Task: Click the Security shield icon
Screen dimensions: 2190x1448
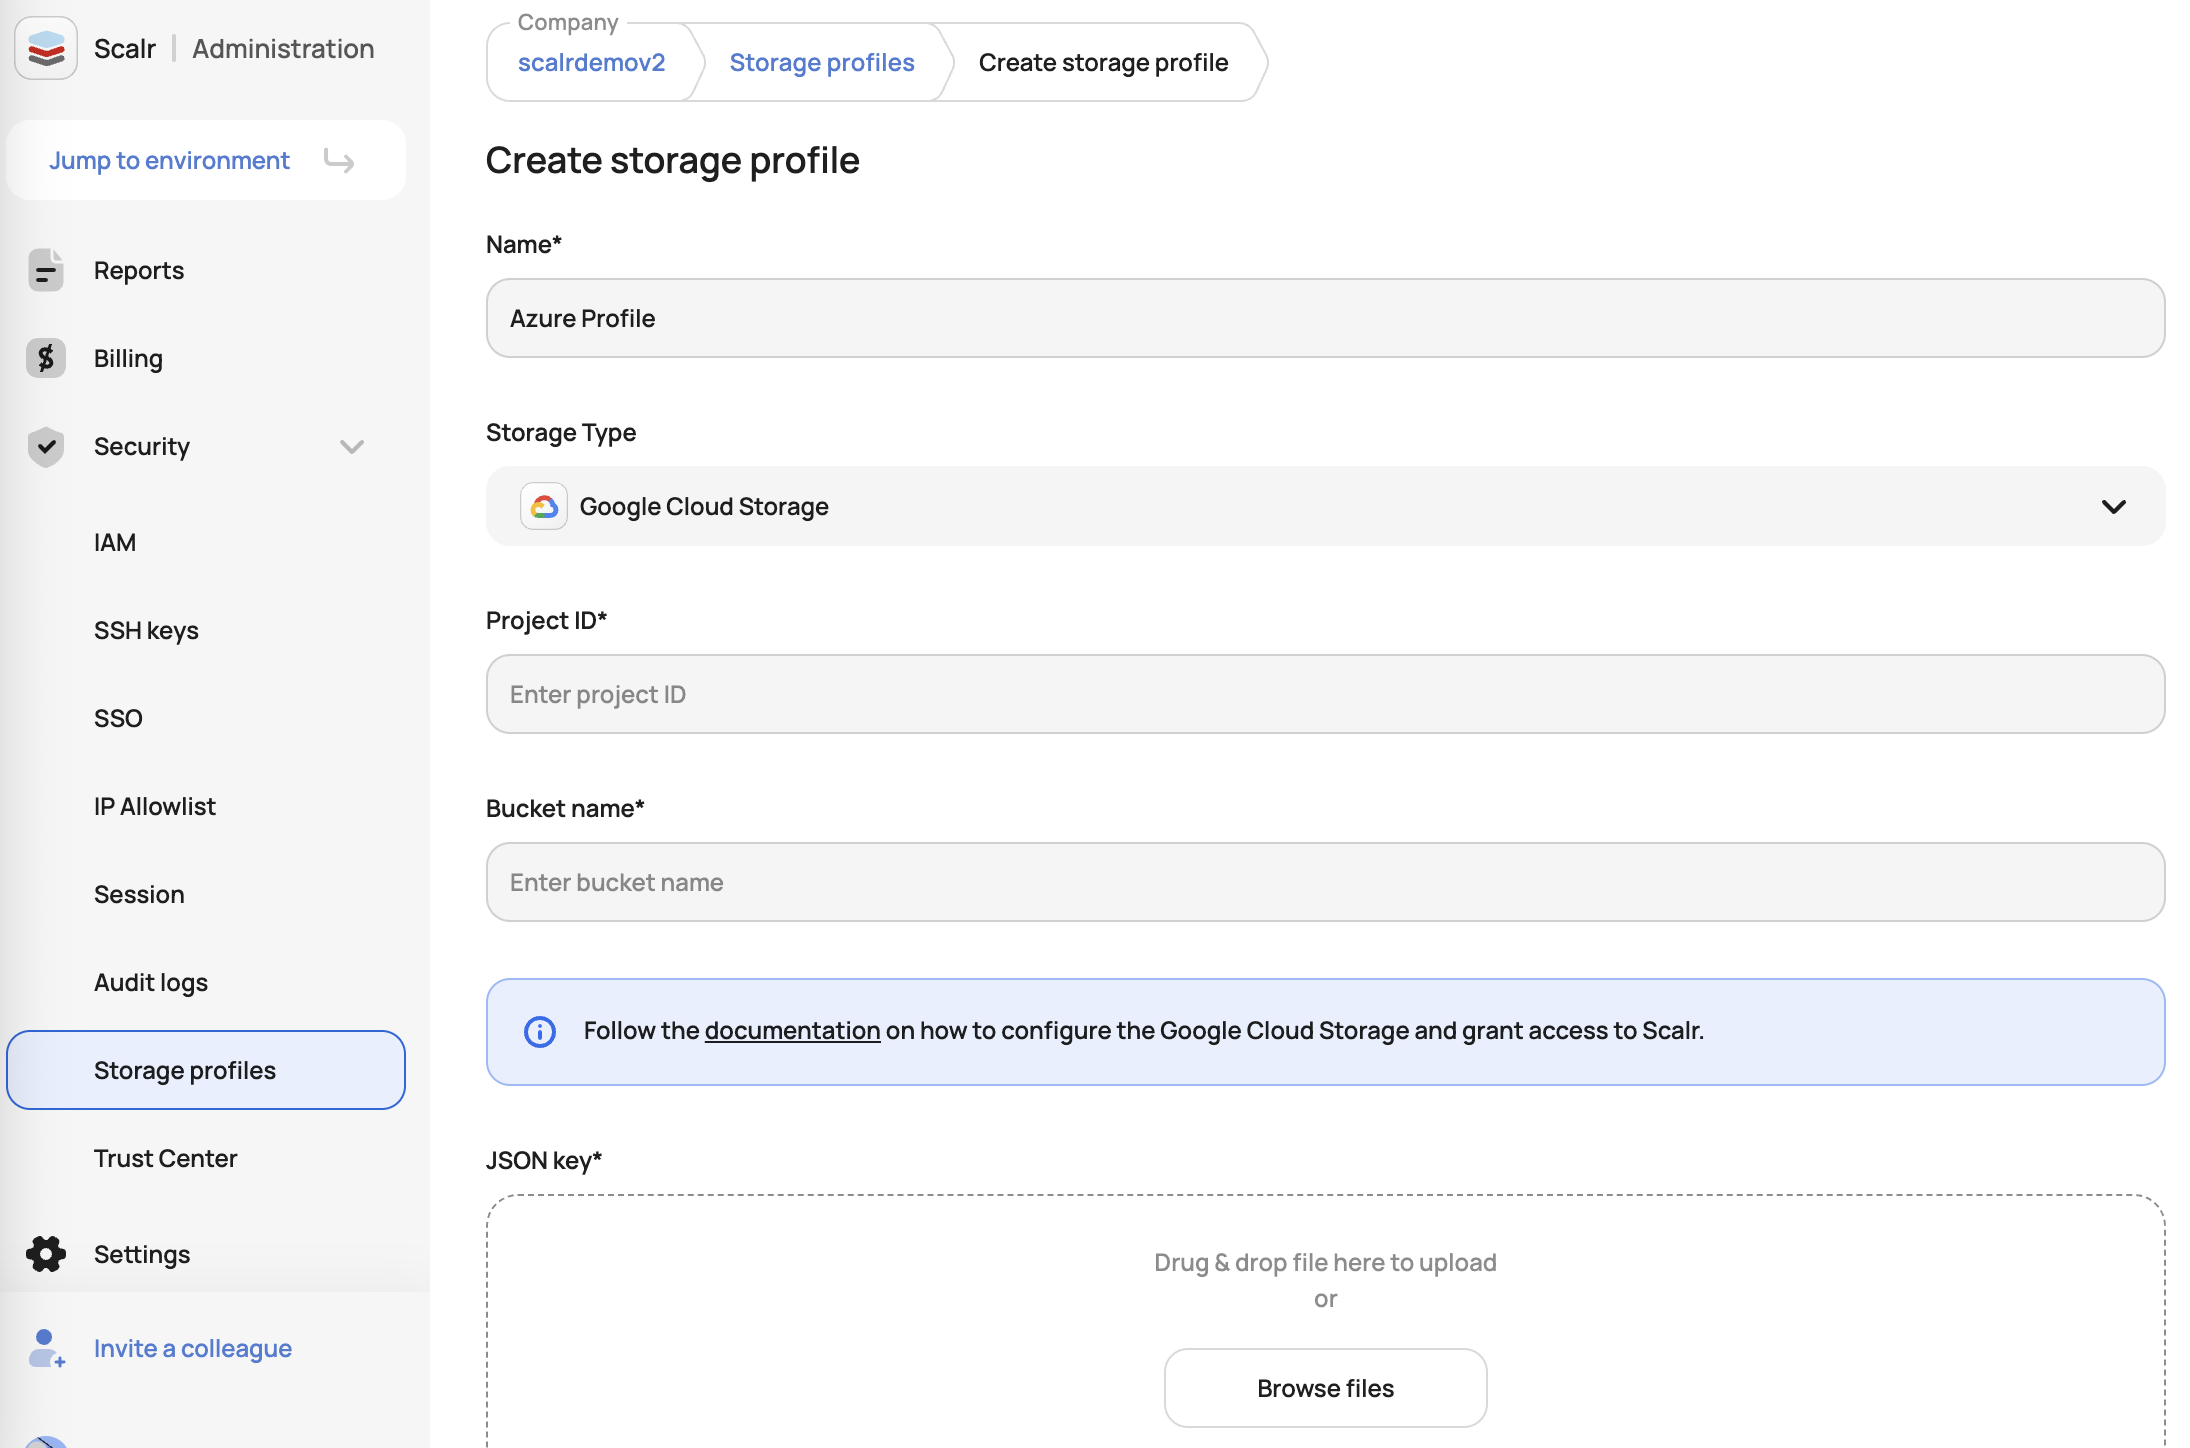Action: pyautogui.click(x=46, y=446)
